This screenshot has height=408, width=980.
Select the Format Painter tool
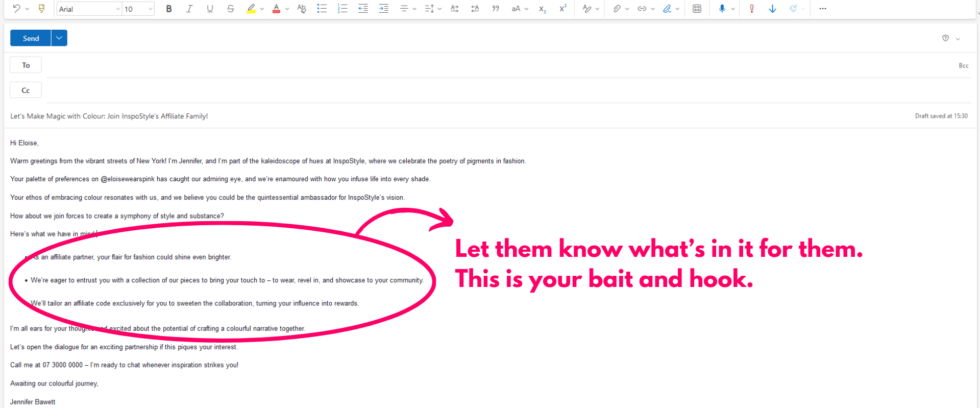click(41, 9)
